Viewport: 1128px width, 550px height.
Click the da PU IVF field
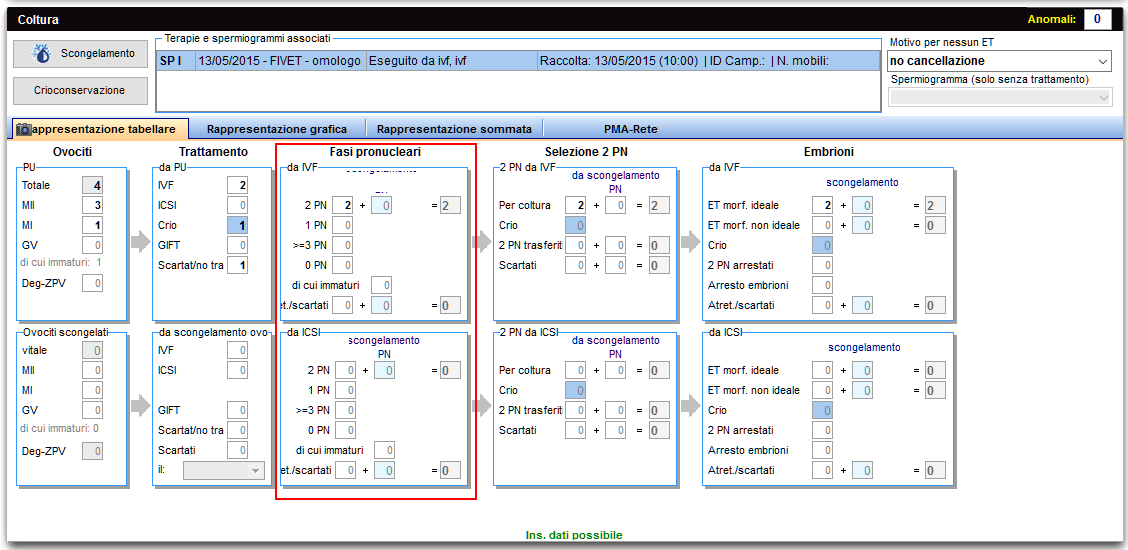(x=237, y=185)
